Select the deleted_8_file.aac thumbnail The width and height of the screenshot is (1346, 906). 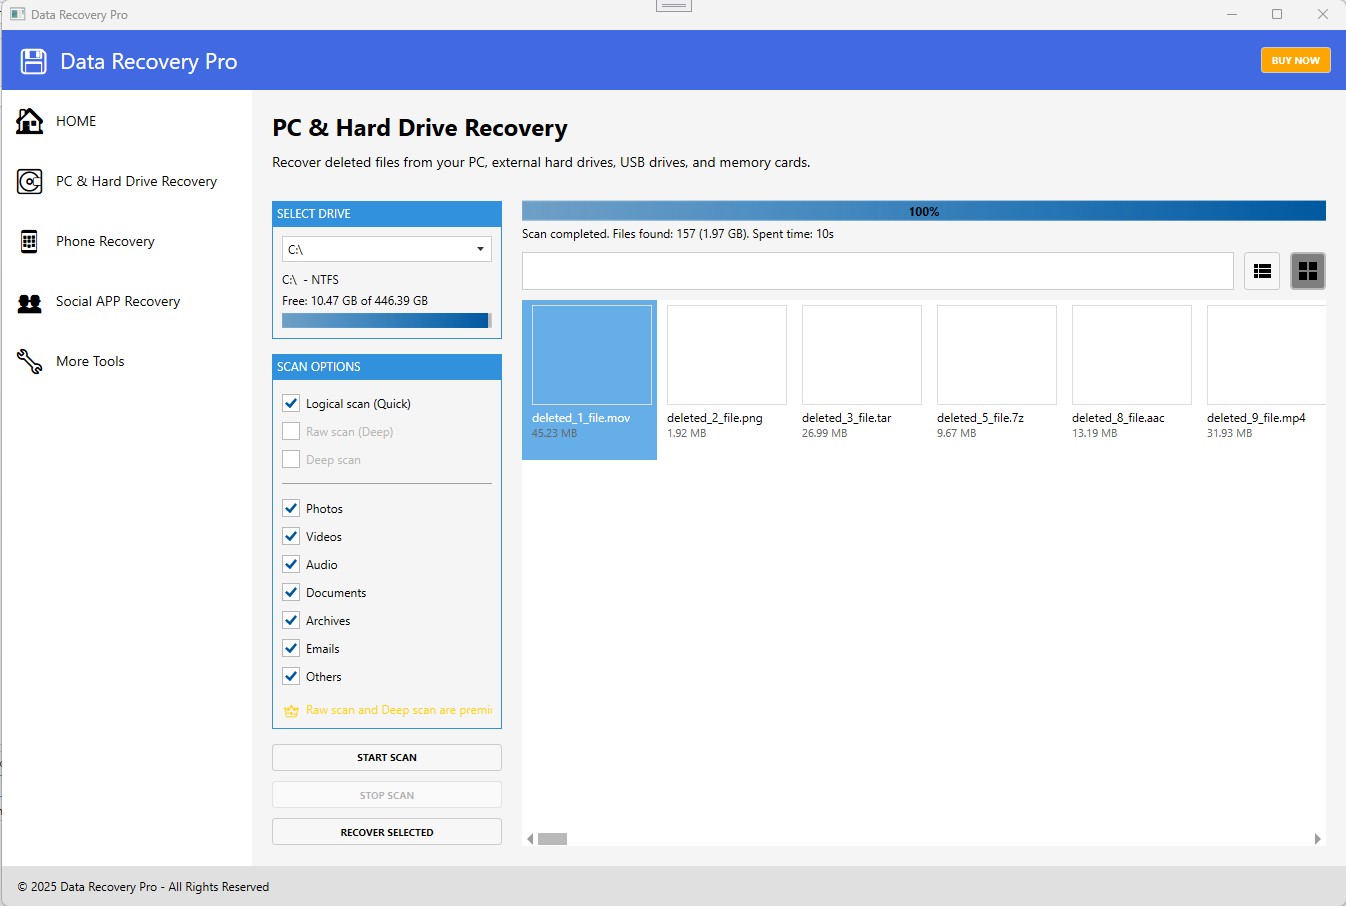point(1132,355)
